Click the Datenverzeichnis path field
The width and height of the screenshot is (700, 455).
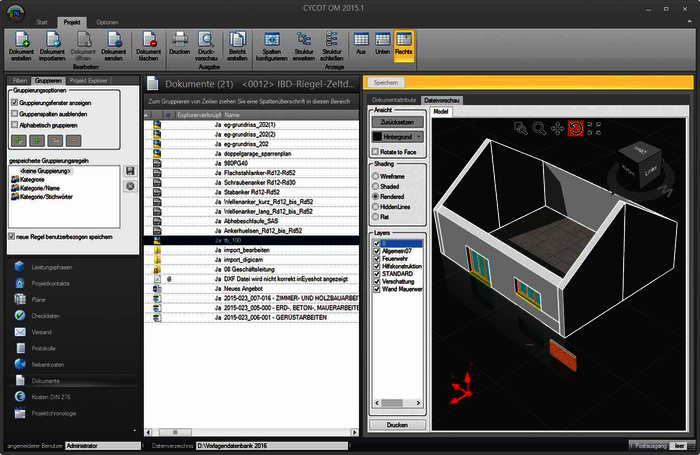(x=272, y=446)
